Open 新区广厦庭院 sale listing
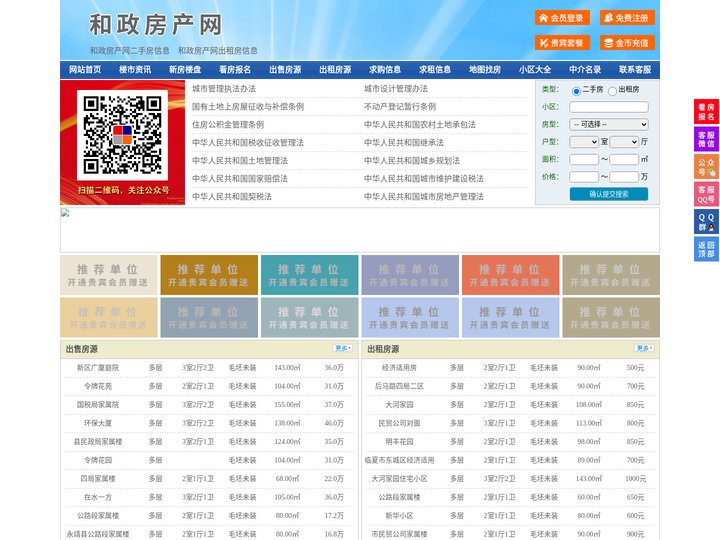This screenshot has width=720, height=540. (98, 368)
